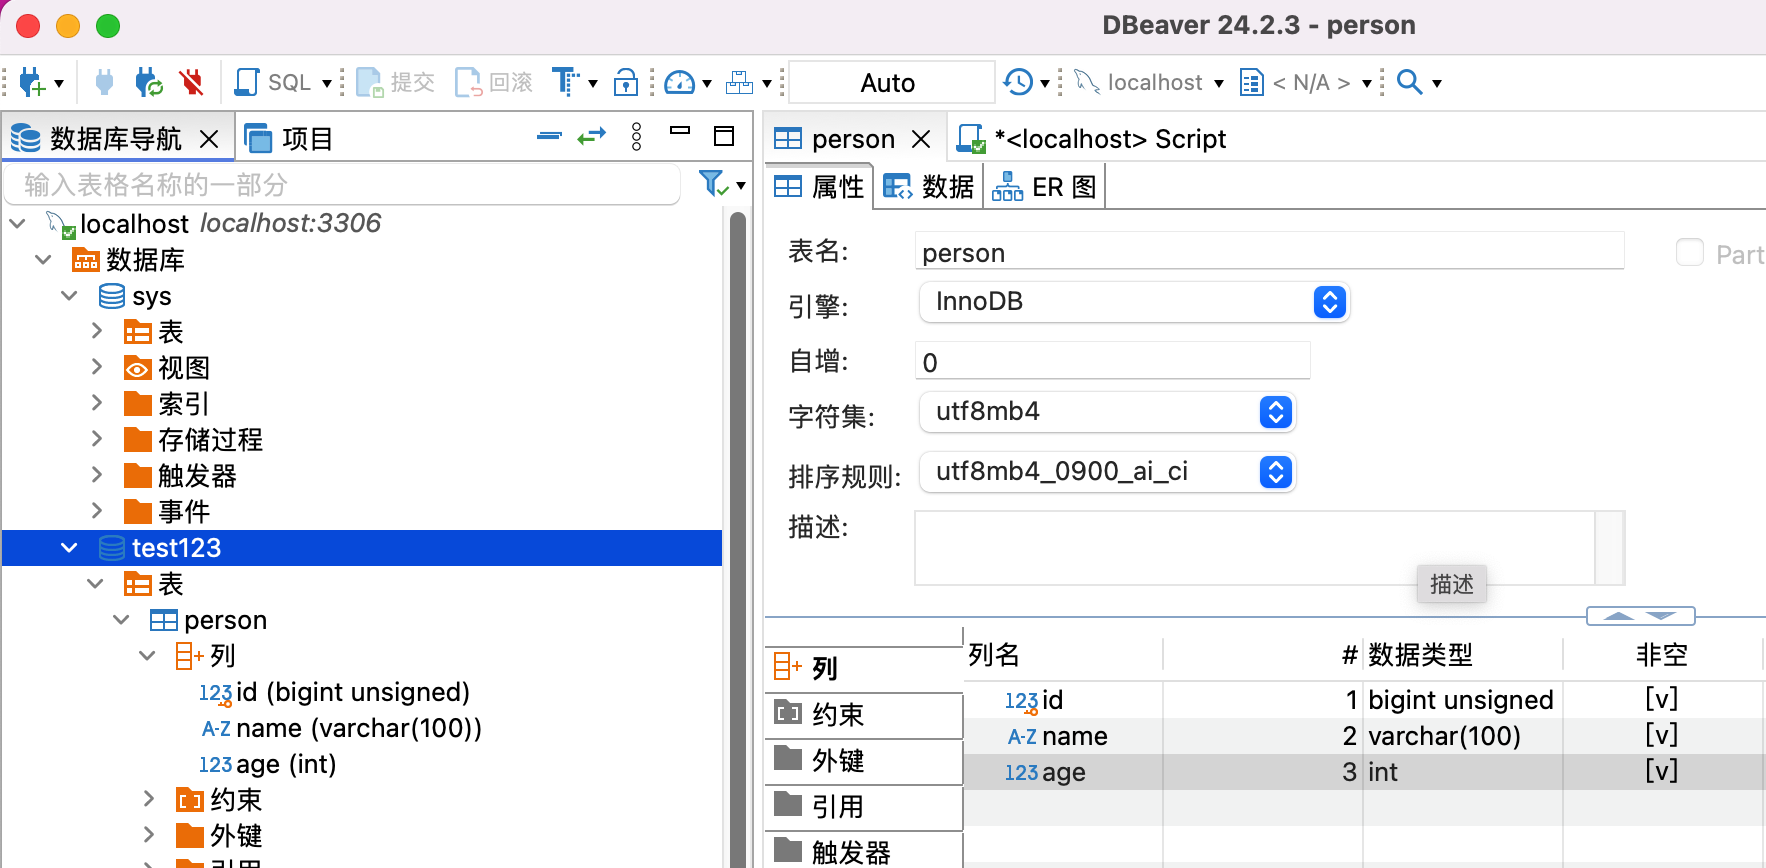Minimize the navigator panel
Viewport: 1766px width, 868px height.
tap(680, 130)
